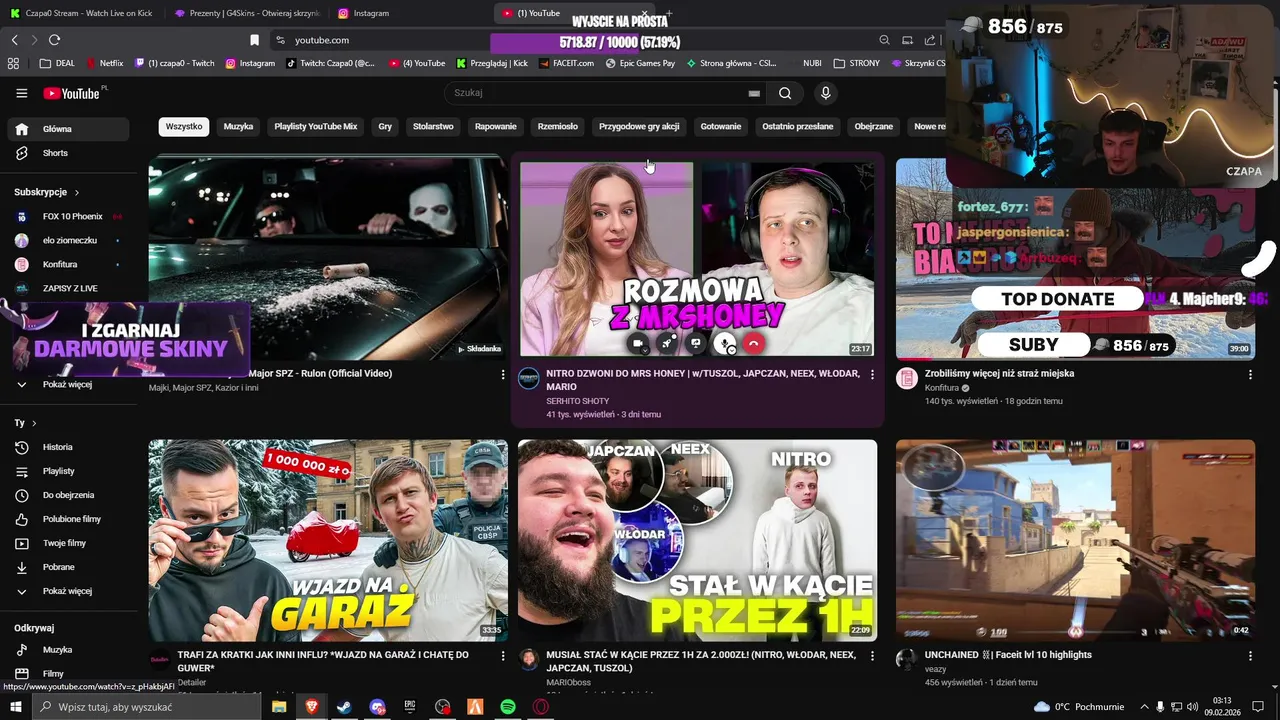
Task: Click Windows taskbar search box
Action: pyautogui.click(x=148, y=707)
